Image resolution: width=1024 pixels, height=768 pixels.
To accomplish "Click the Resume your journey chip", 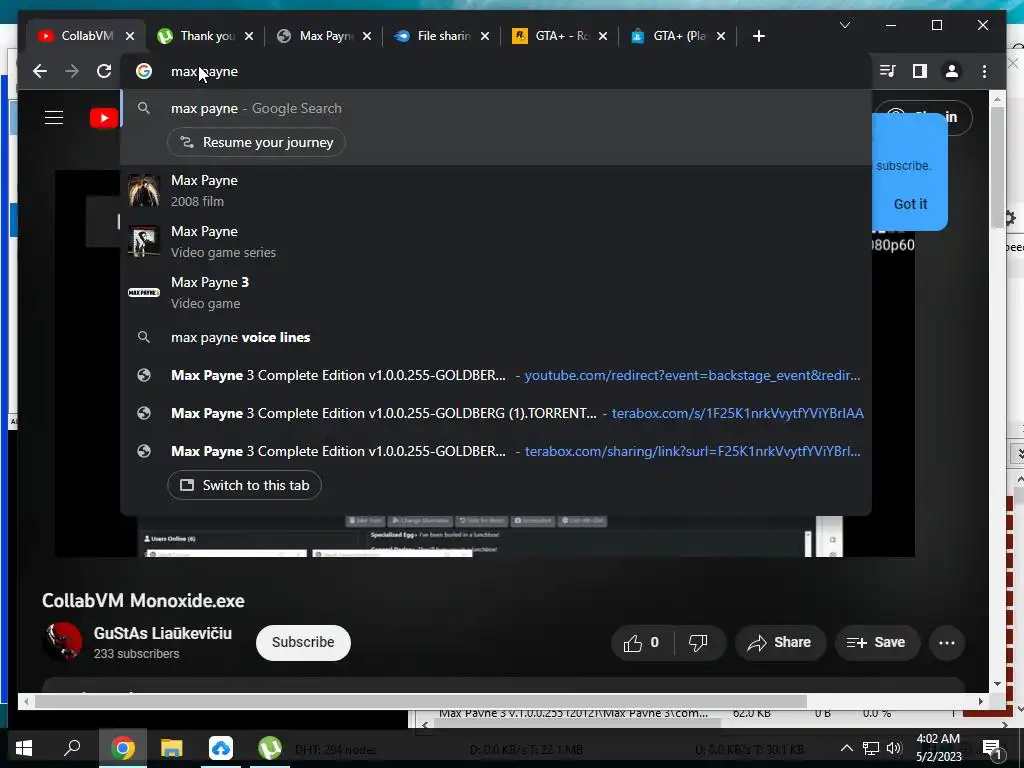I will 257,142.
